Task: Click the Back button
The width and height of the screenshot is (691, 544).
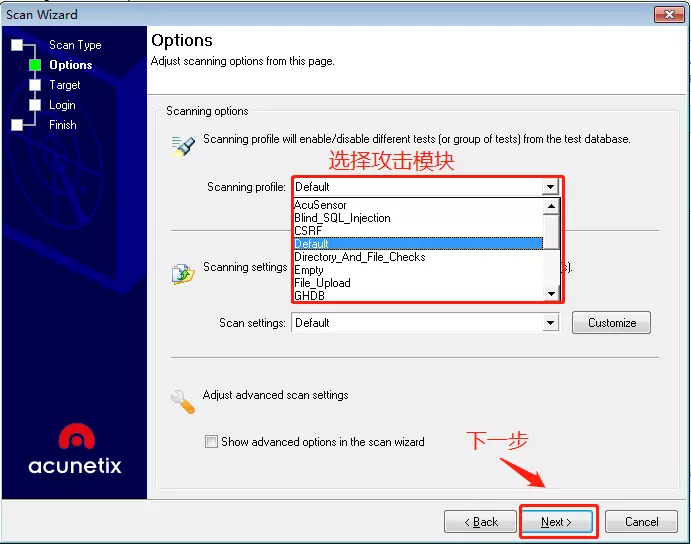Action: click(x=480, y=522)
